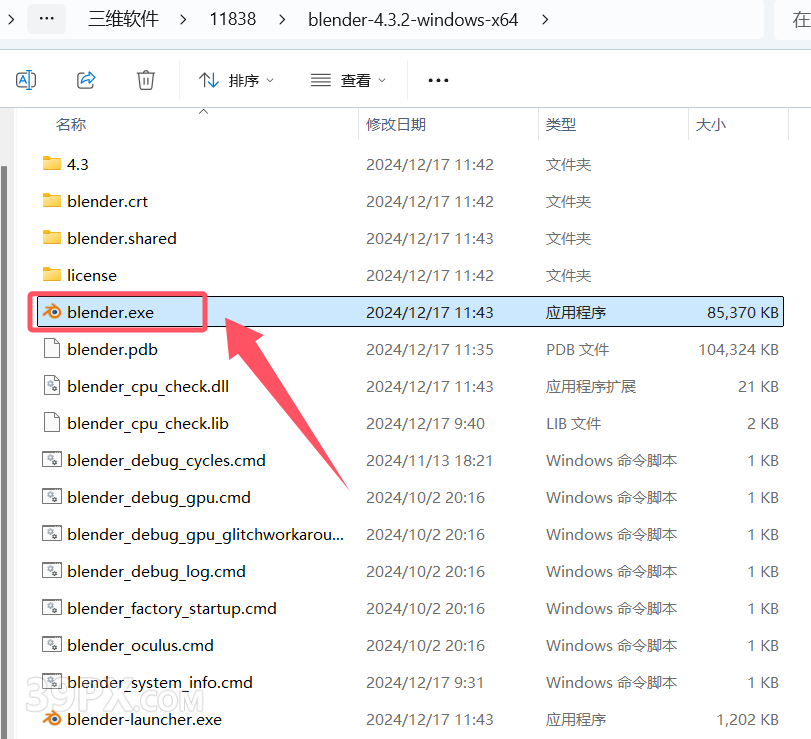Expand chevron after 三维软件 breadcrumb
Image resolution: width=811 pixels, height=739 pixels.
click(184, 19)
